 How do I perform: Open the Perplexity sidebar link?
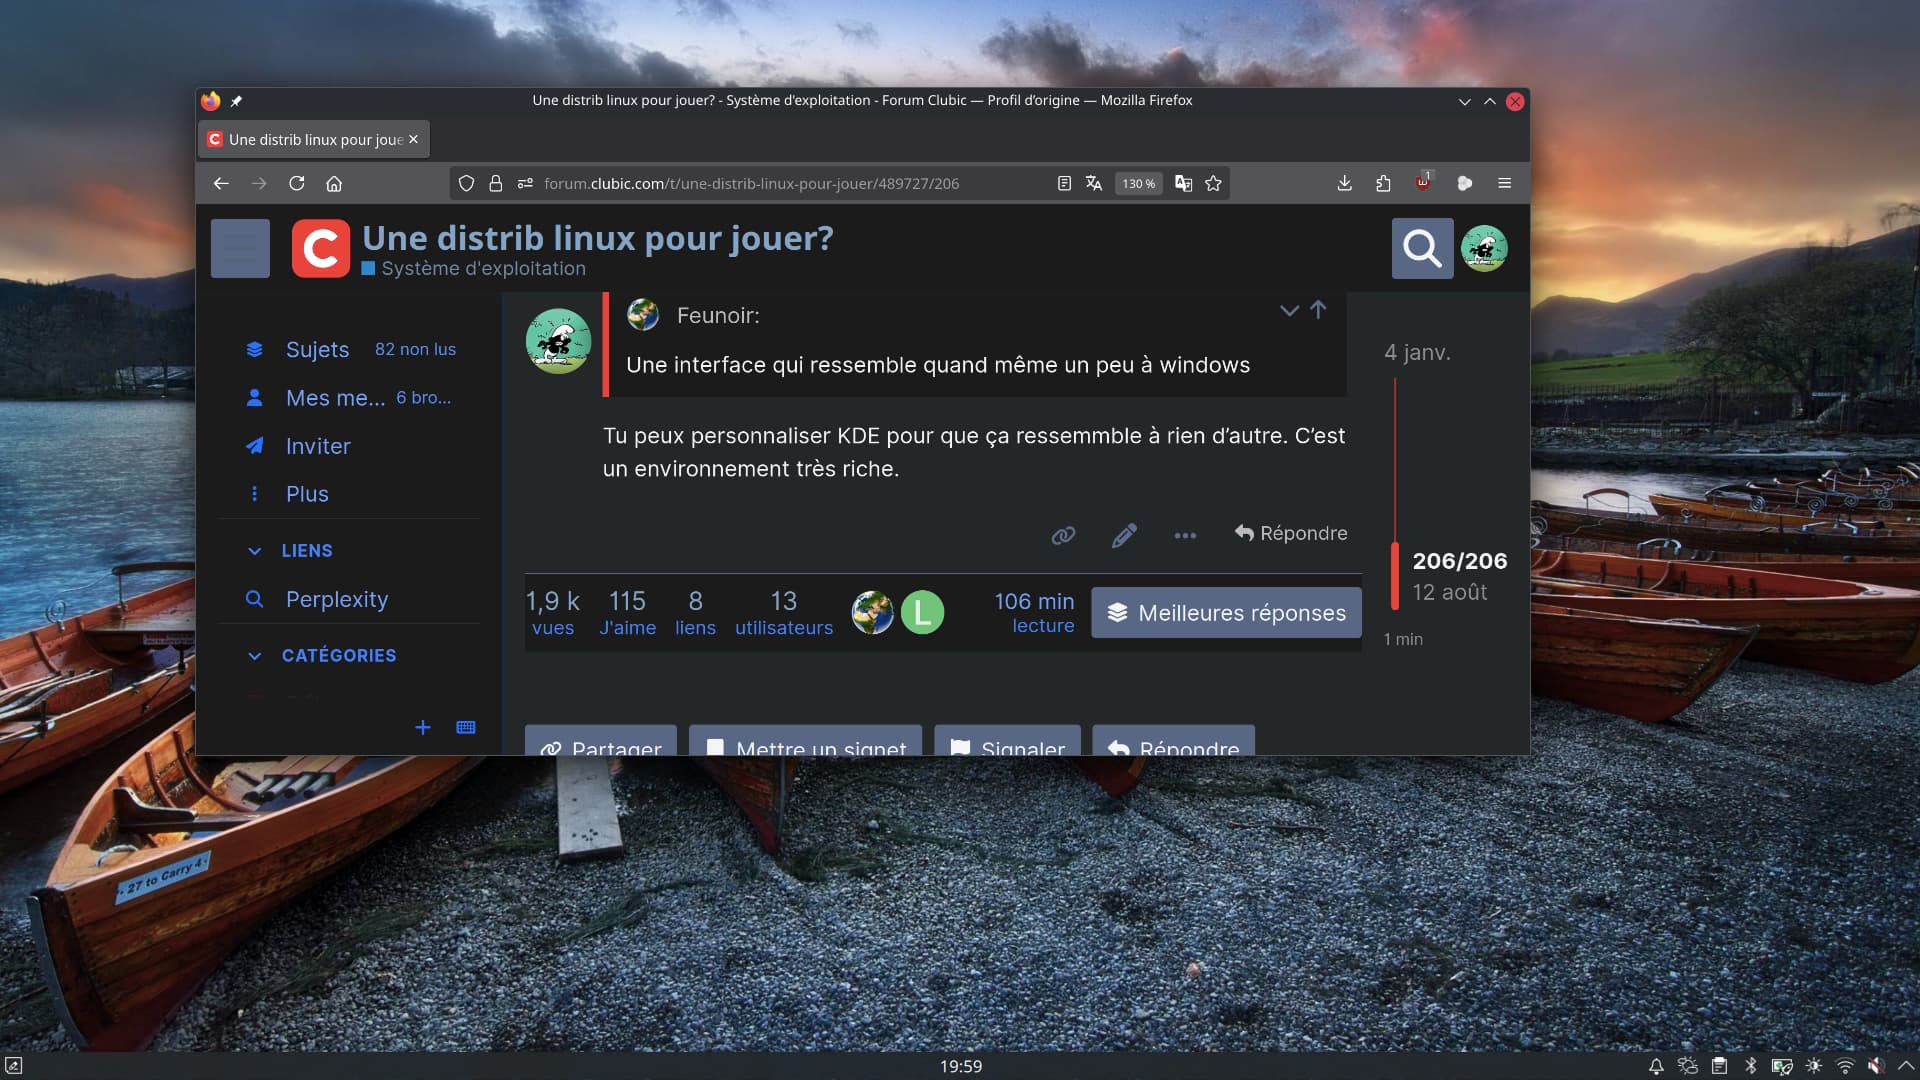pos(336,599)
